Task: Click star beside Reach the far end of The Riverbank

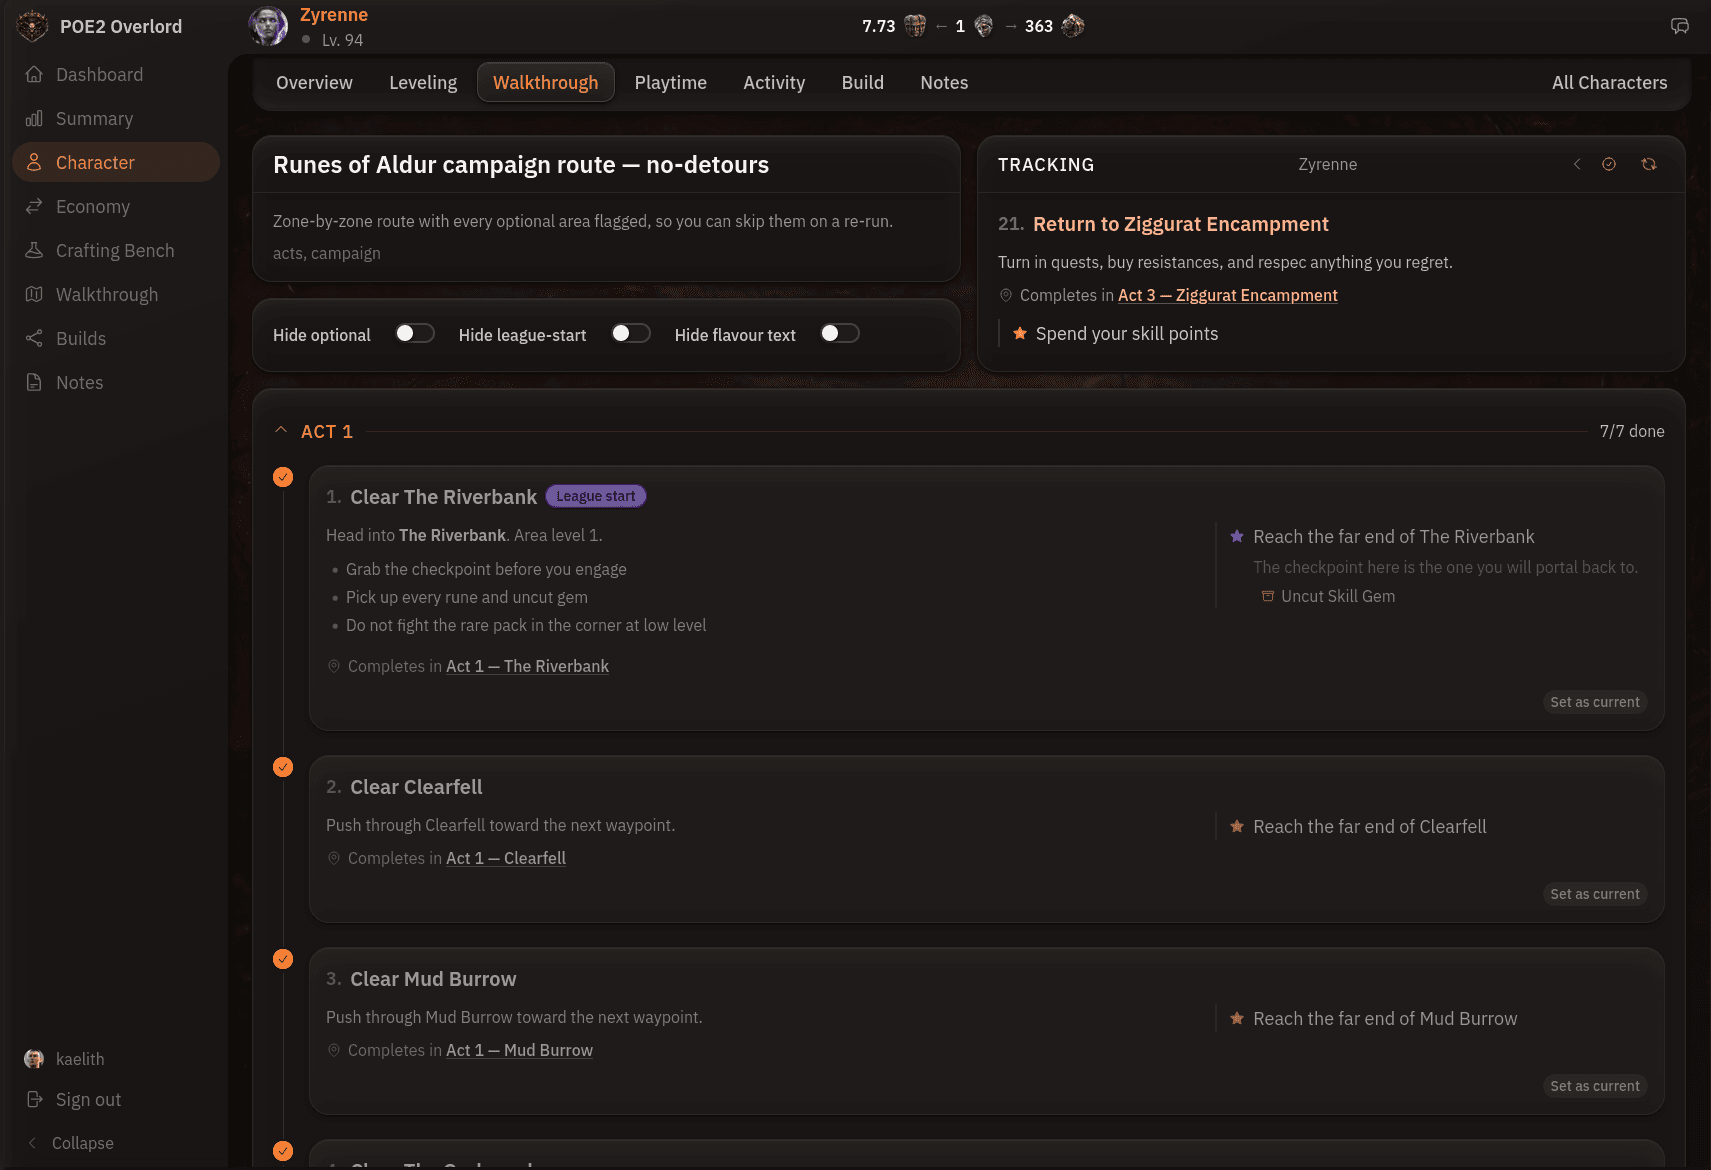Action: [1237, 536]
